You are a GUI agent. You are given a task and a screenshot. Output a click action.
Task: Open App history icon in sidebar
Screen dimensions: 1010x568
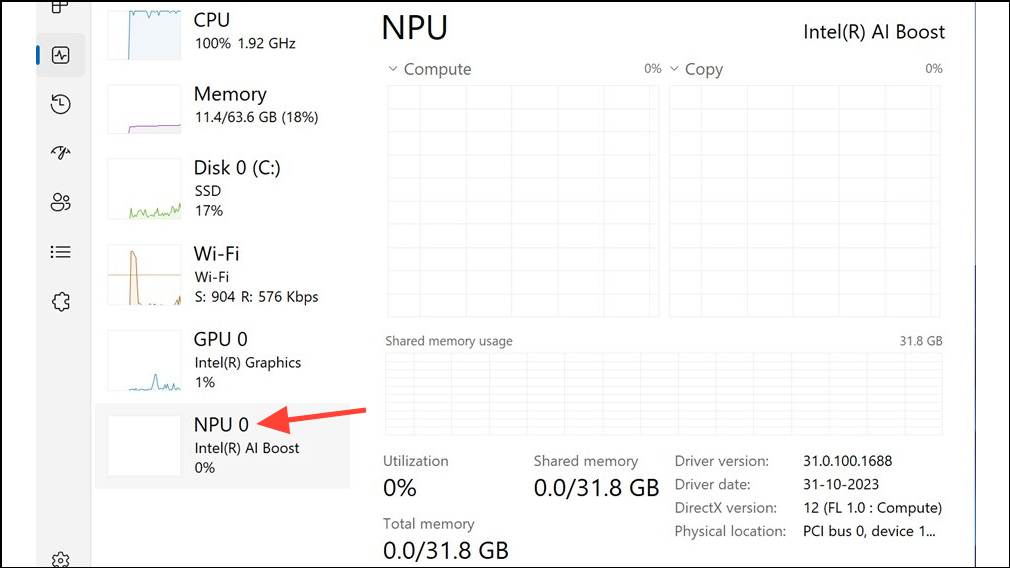61,104
